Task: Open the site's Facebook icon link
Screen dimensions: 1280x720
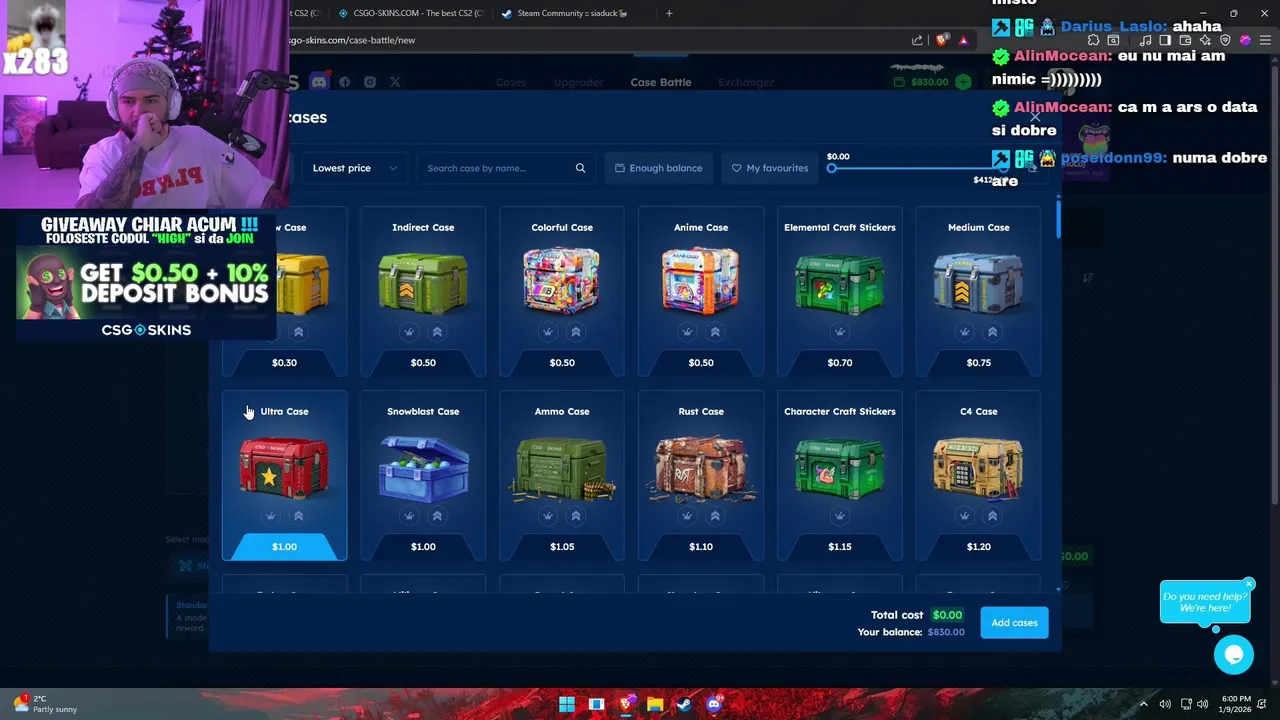Action: [x=345, y=82]
